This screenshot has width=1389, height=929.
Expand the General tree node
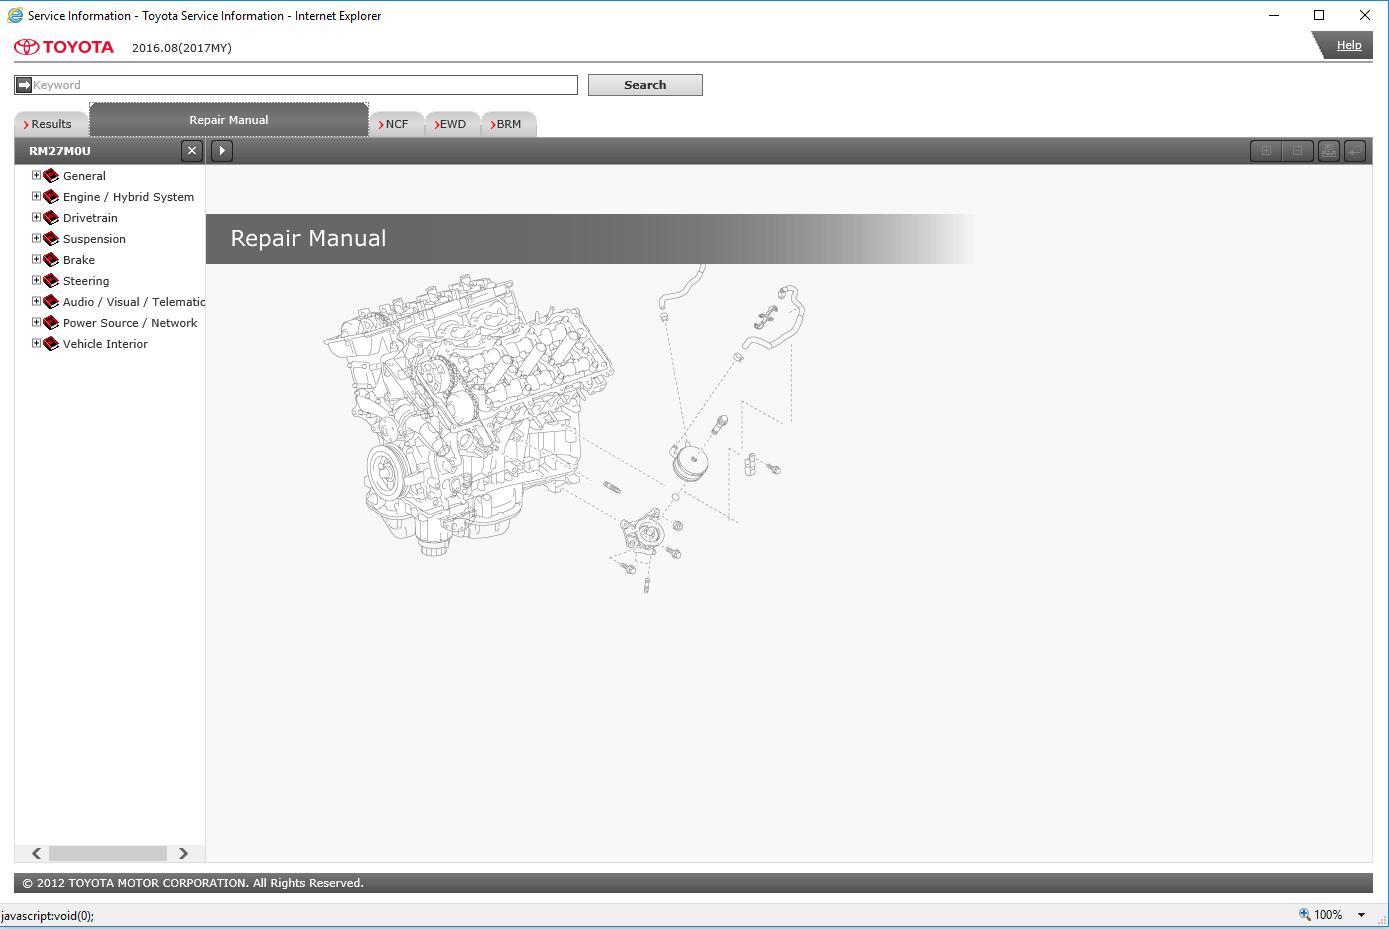point(36,175)
